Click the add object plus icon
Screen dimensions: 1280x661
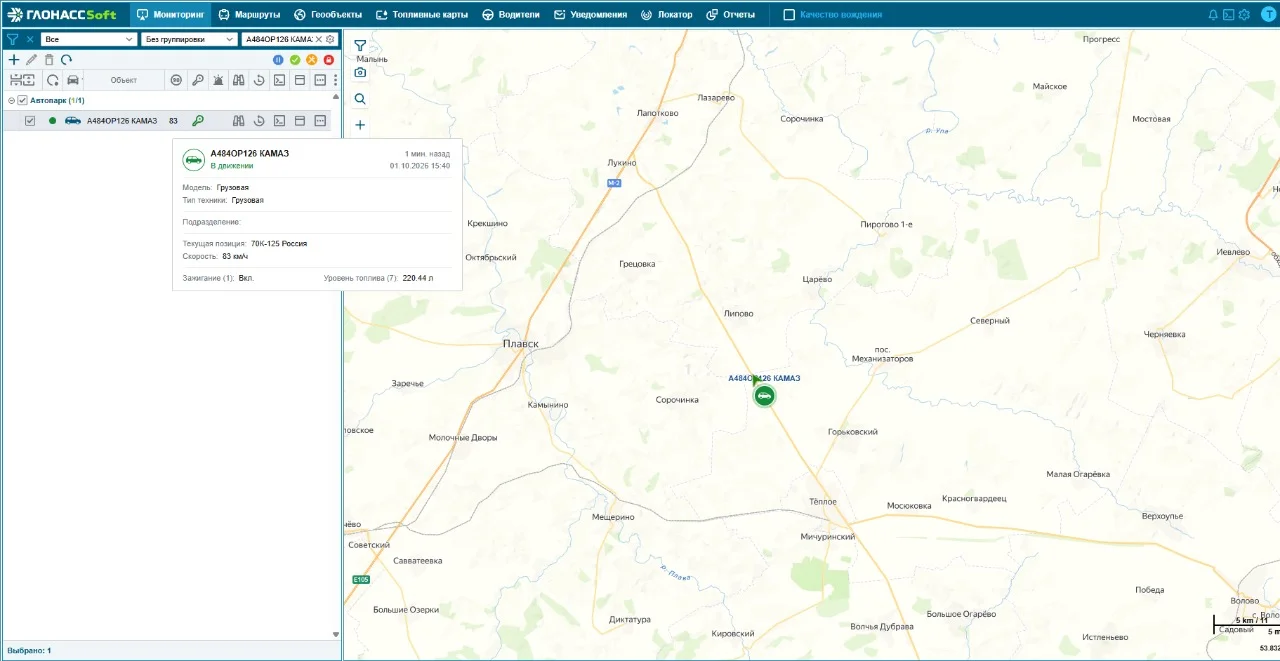coord(14,60)
